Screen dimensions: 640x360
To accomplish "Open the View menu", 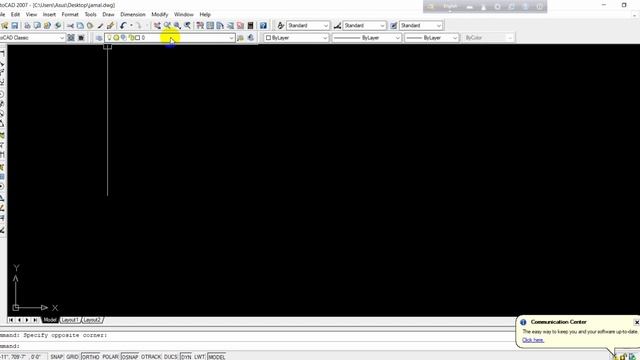I will pyautogui.click(x=31, y=14).
